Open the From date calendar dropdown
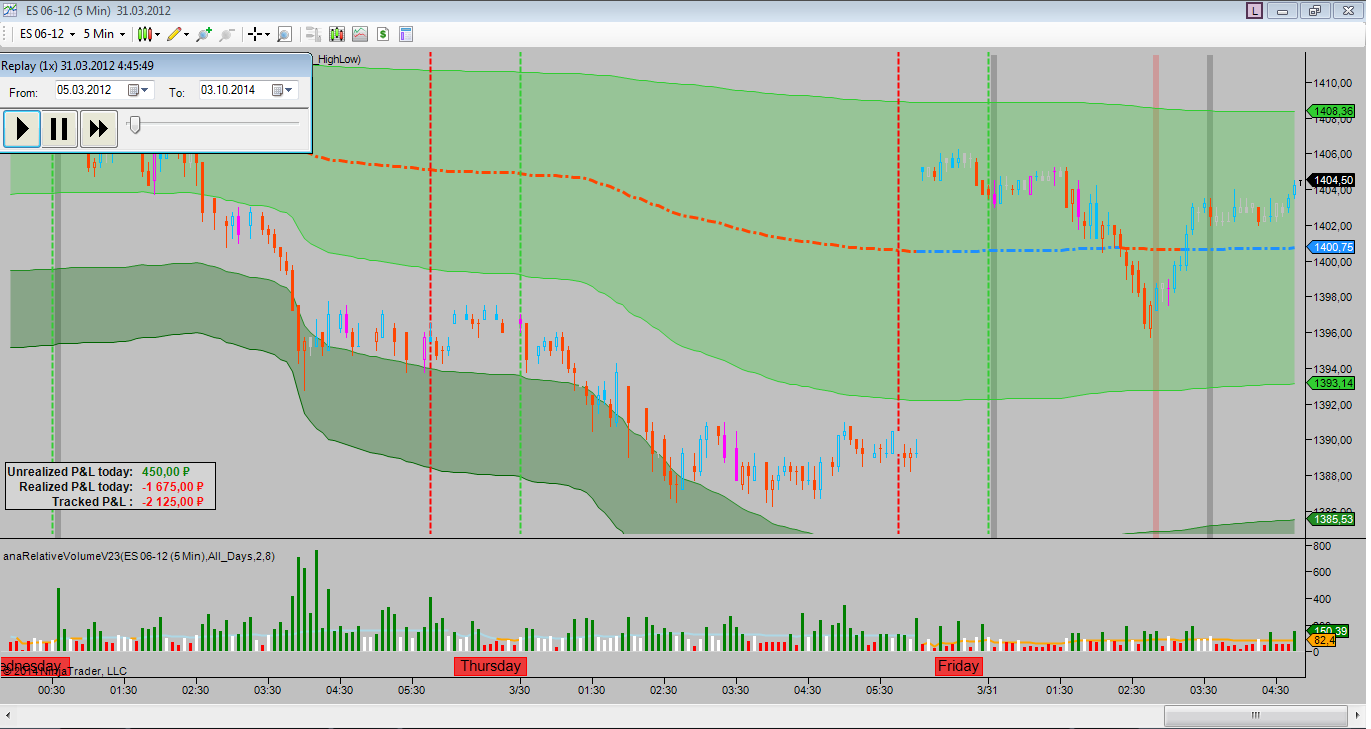Image resolution: width=1371 pixels, height=729 pixels. (140, 90)
